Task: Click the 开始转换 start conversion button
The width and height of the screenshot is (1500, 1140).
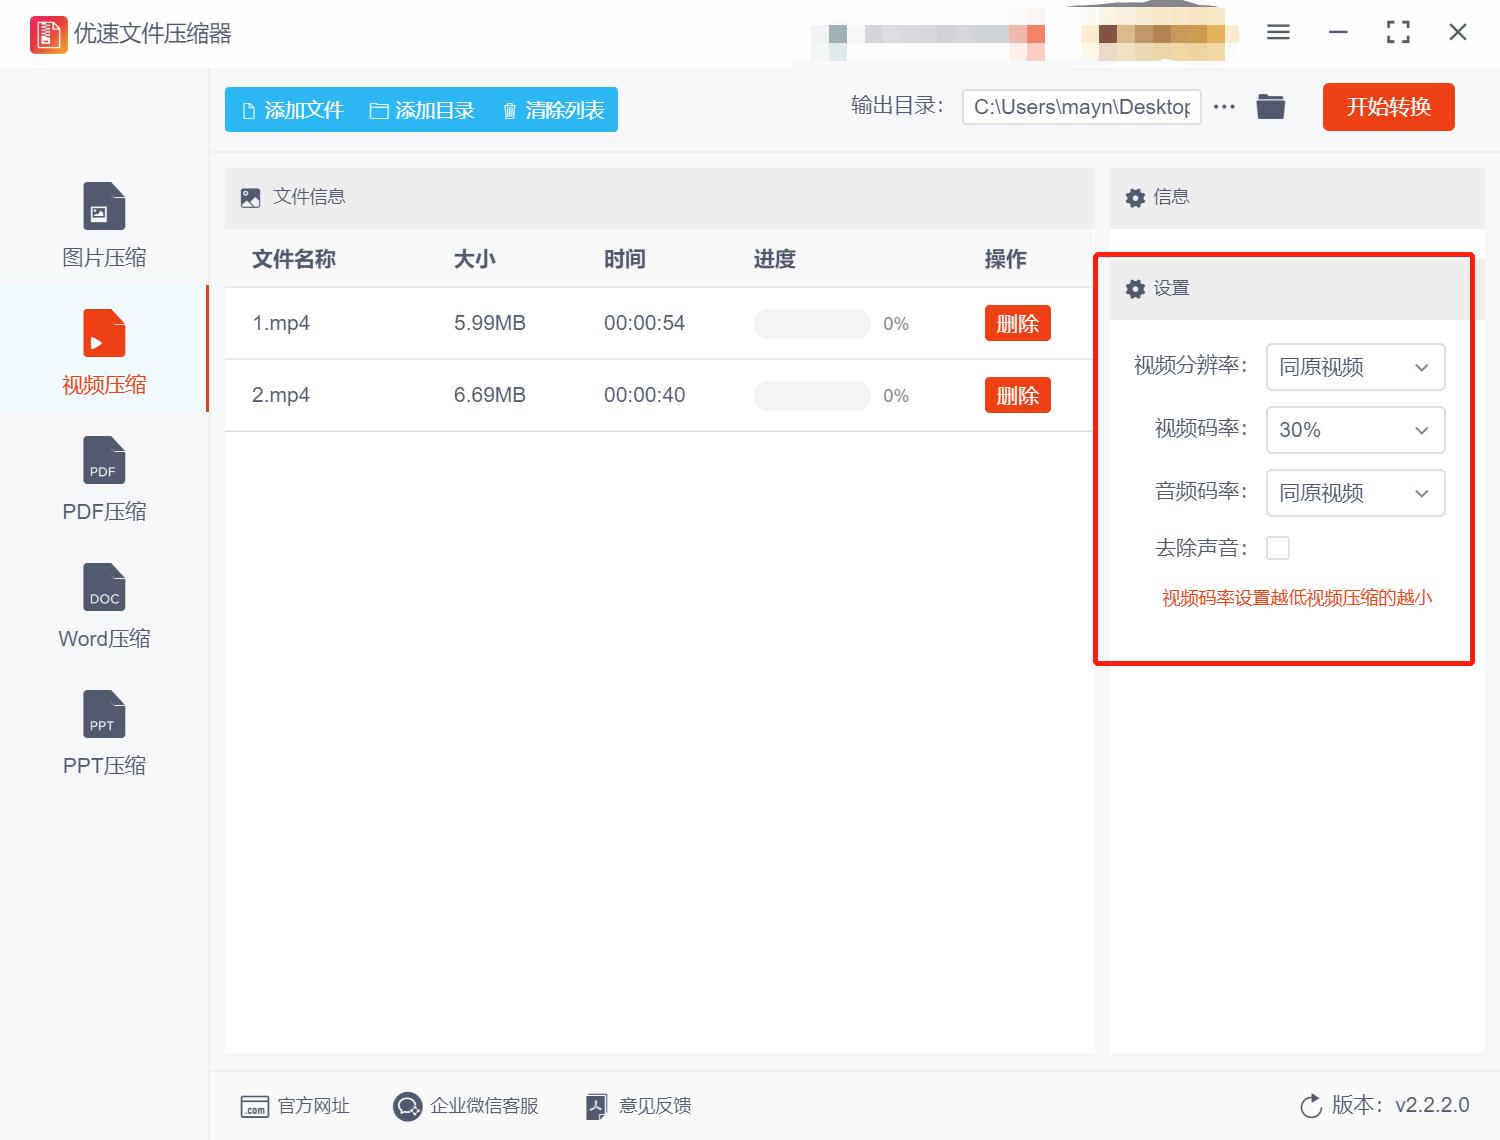Action: [1388, 107]
